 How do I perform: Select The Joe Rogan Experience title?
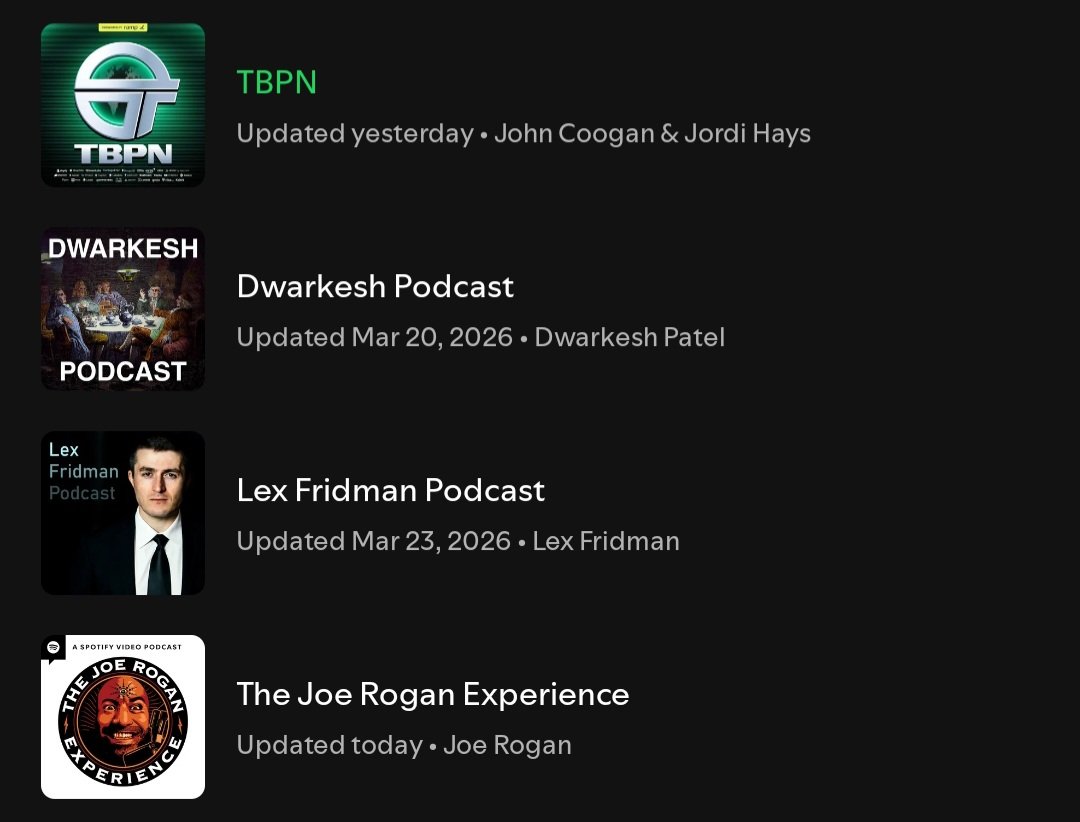(x=433, y=694)
